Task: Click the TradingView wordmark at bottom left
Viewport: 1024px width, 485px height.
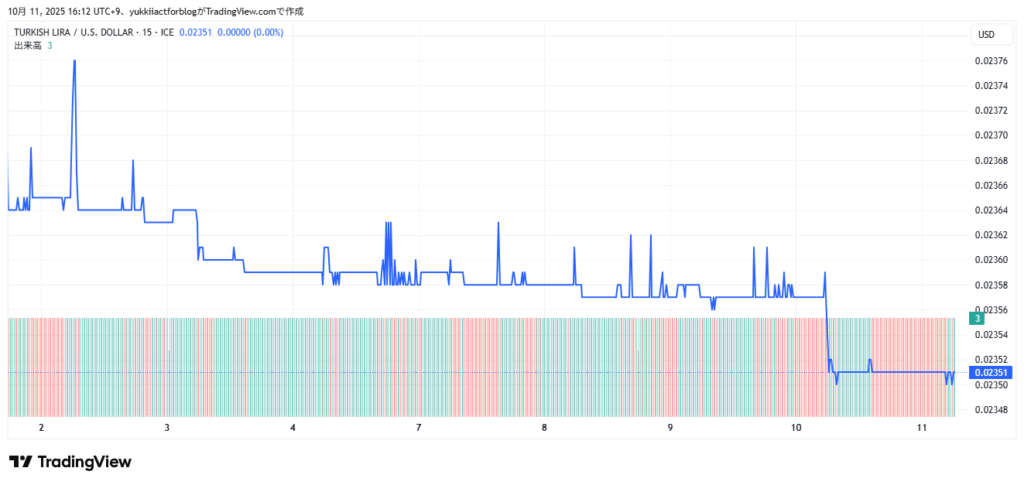Action: pos(84,462)
